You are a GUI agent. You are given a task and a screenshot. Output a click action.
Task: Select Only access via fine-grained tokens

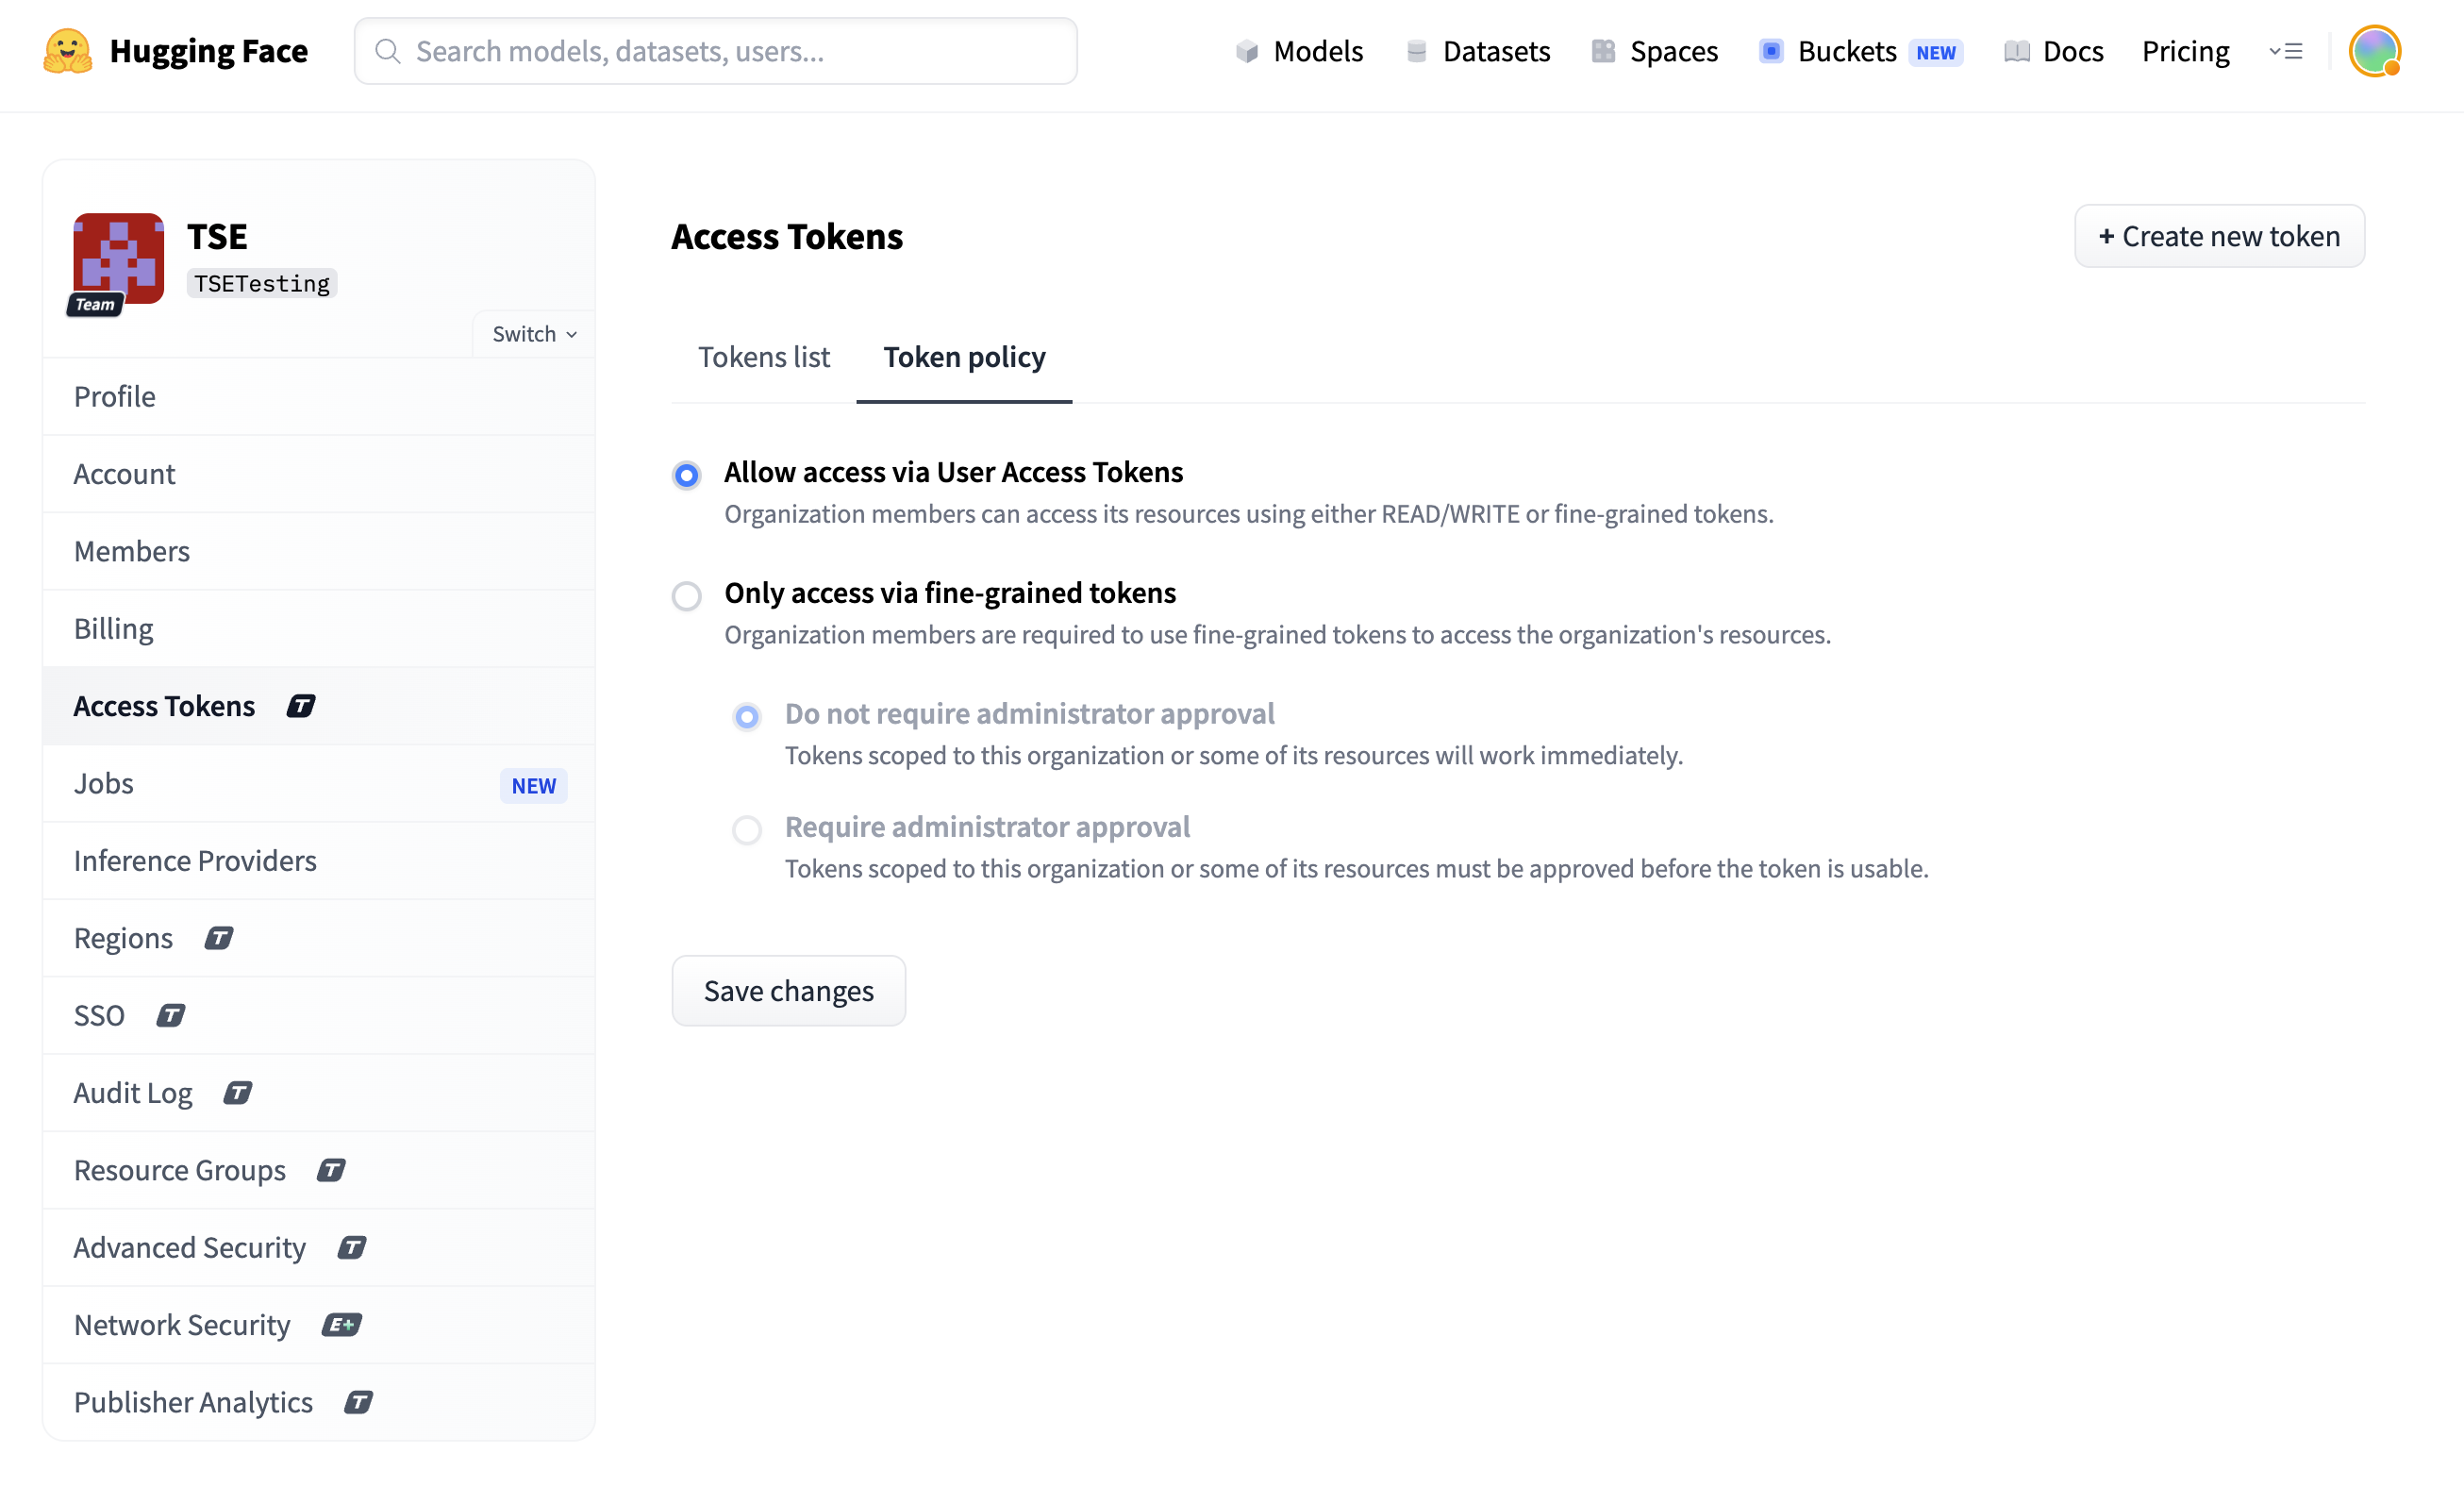click(686, 596)
